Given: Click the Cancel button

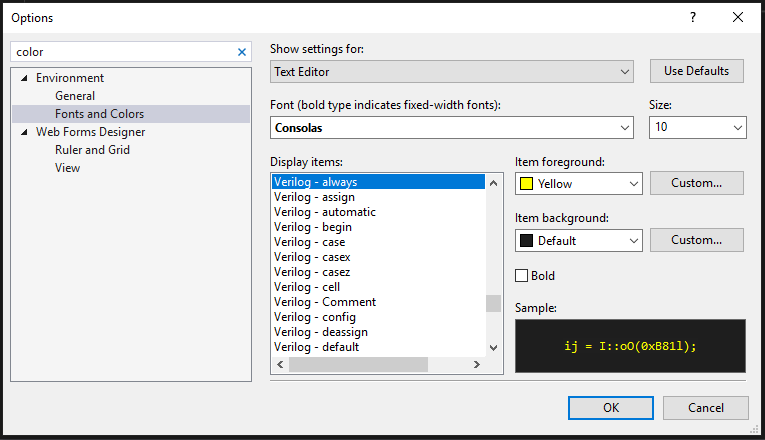Looking at the screenshot, I should coord(705,408).
